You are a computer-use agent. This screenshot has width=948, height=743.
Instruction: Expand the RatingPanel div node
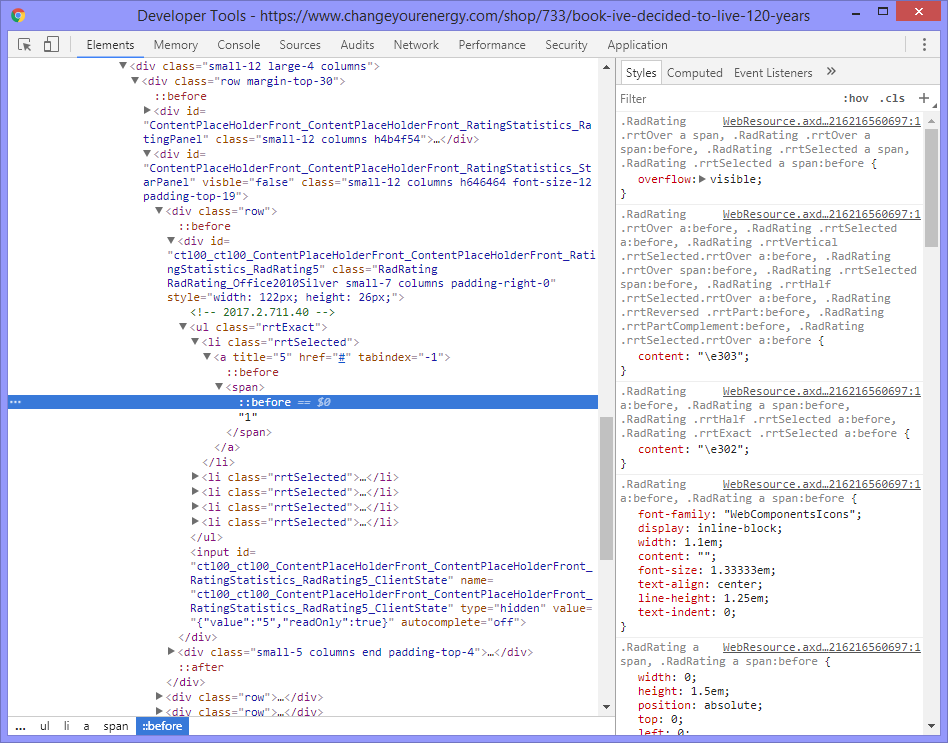[x=147, y=110]
